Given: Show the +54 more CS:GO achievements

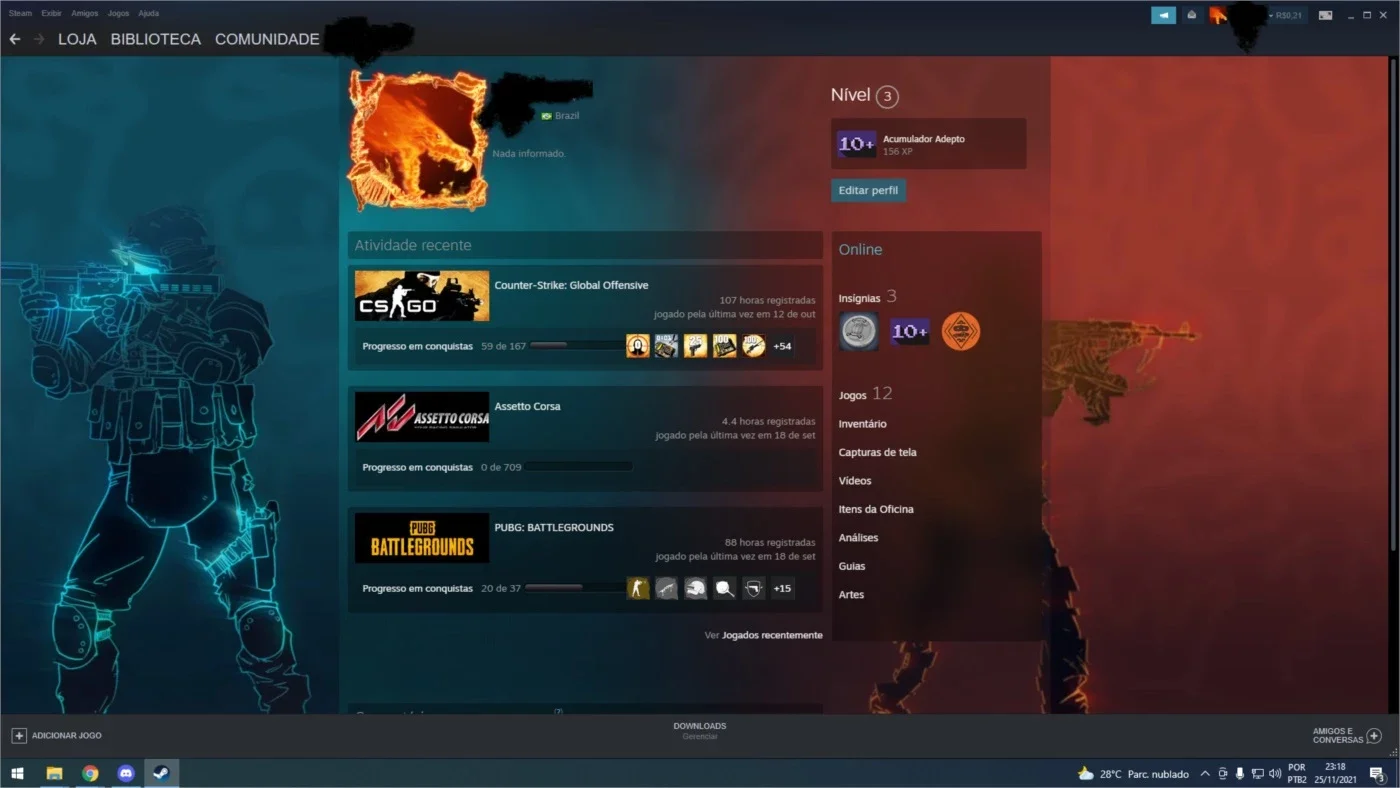Looking at the screenshot, I should tap(782, 346).
